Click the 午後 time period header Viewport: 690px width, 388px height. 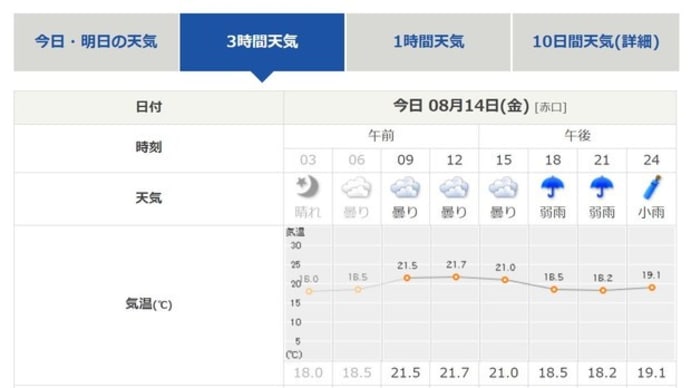[577, 135]
